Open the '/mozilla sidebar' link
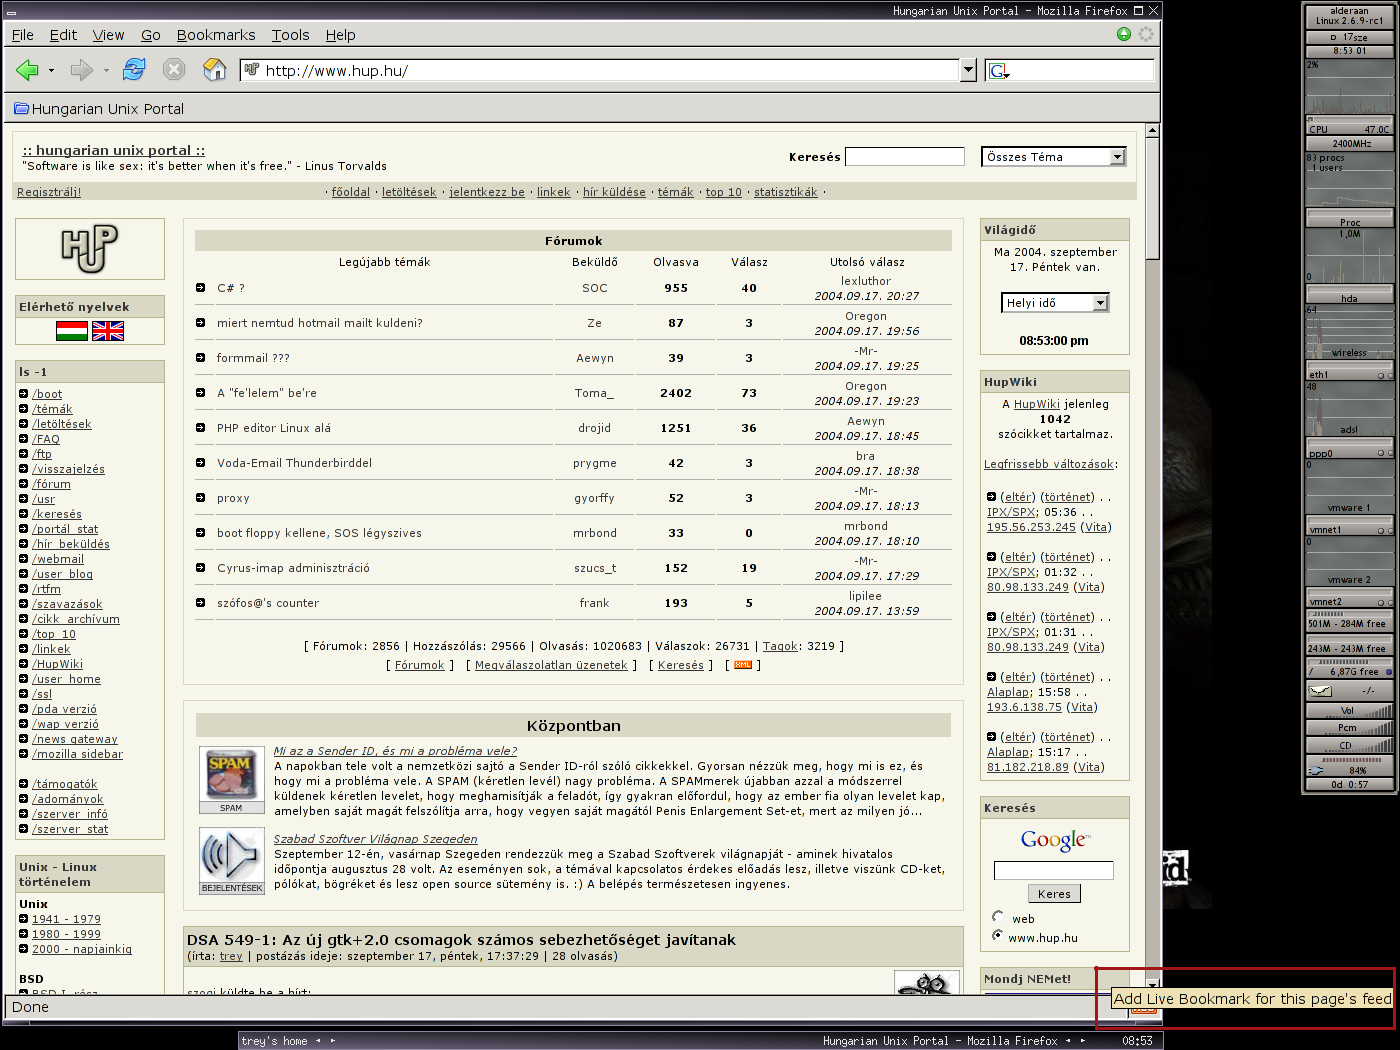Viewport: 1400px width, 1050px height. (x=77, y=754)
